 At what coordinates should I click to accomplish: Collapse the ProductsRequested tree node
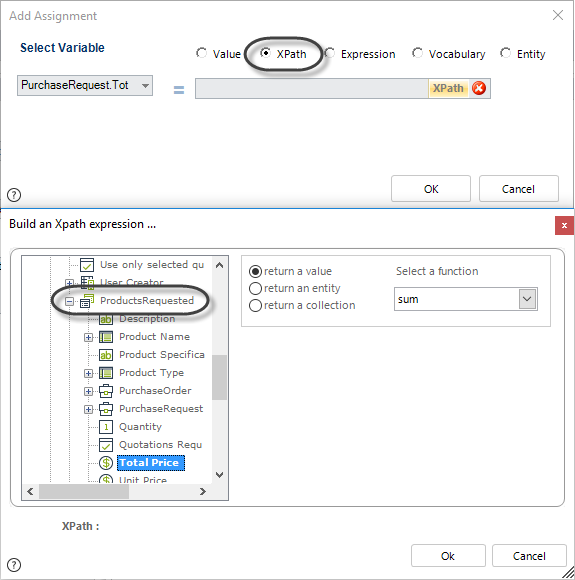pyautogui.click(x=69, y=302)
